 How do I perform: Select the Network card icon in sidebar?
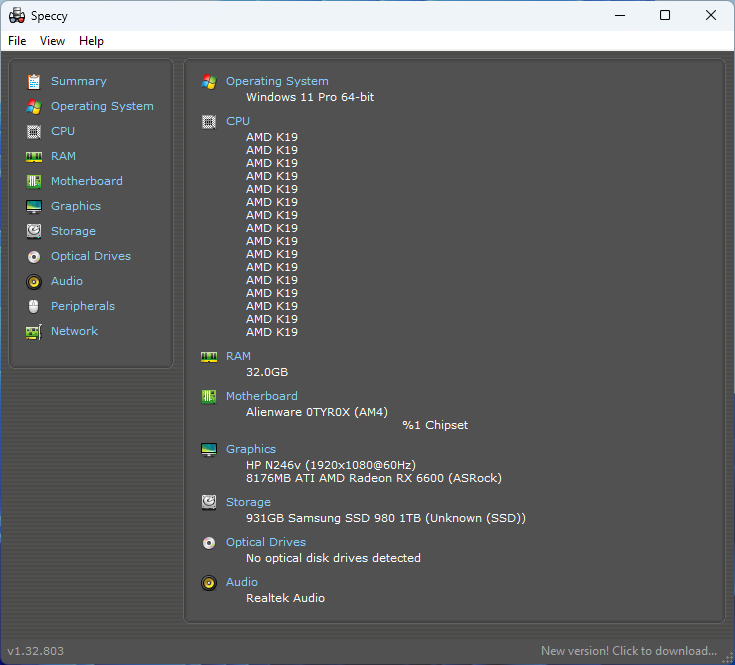(34, 331)
